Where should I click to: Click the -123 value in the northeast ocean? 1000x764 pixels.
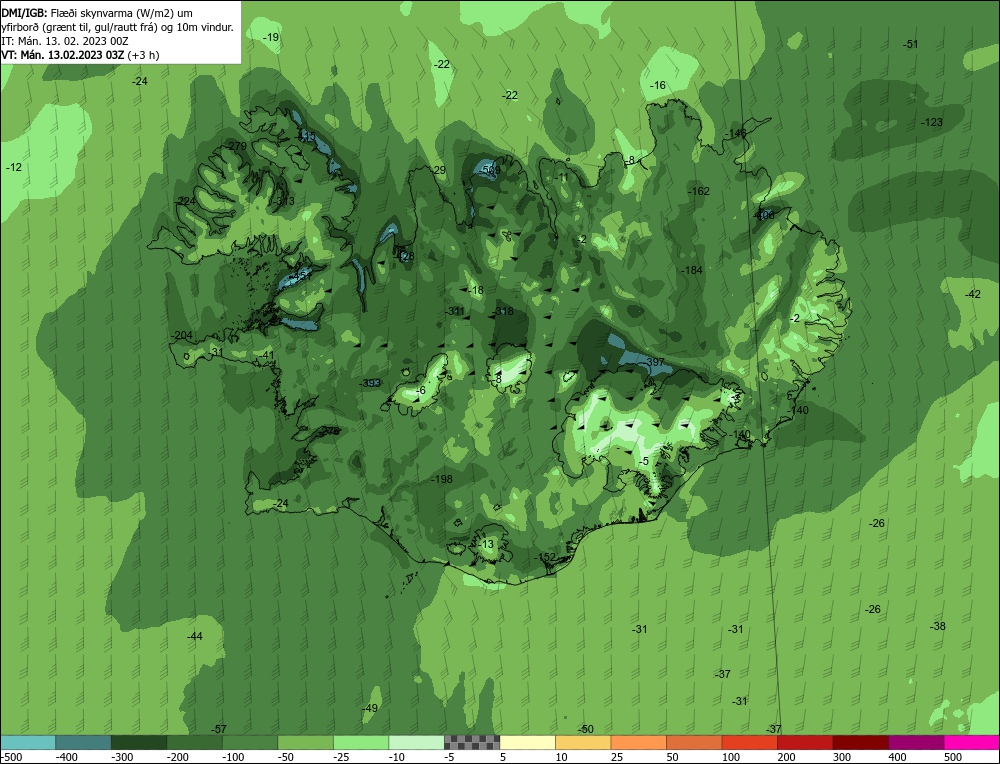coord(932,122)
